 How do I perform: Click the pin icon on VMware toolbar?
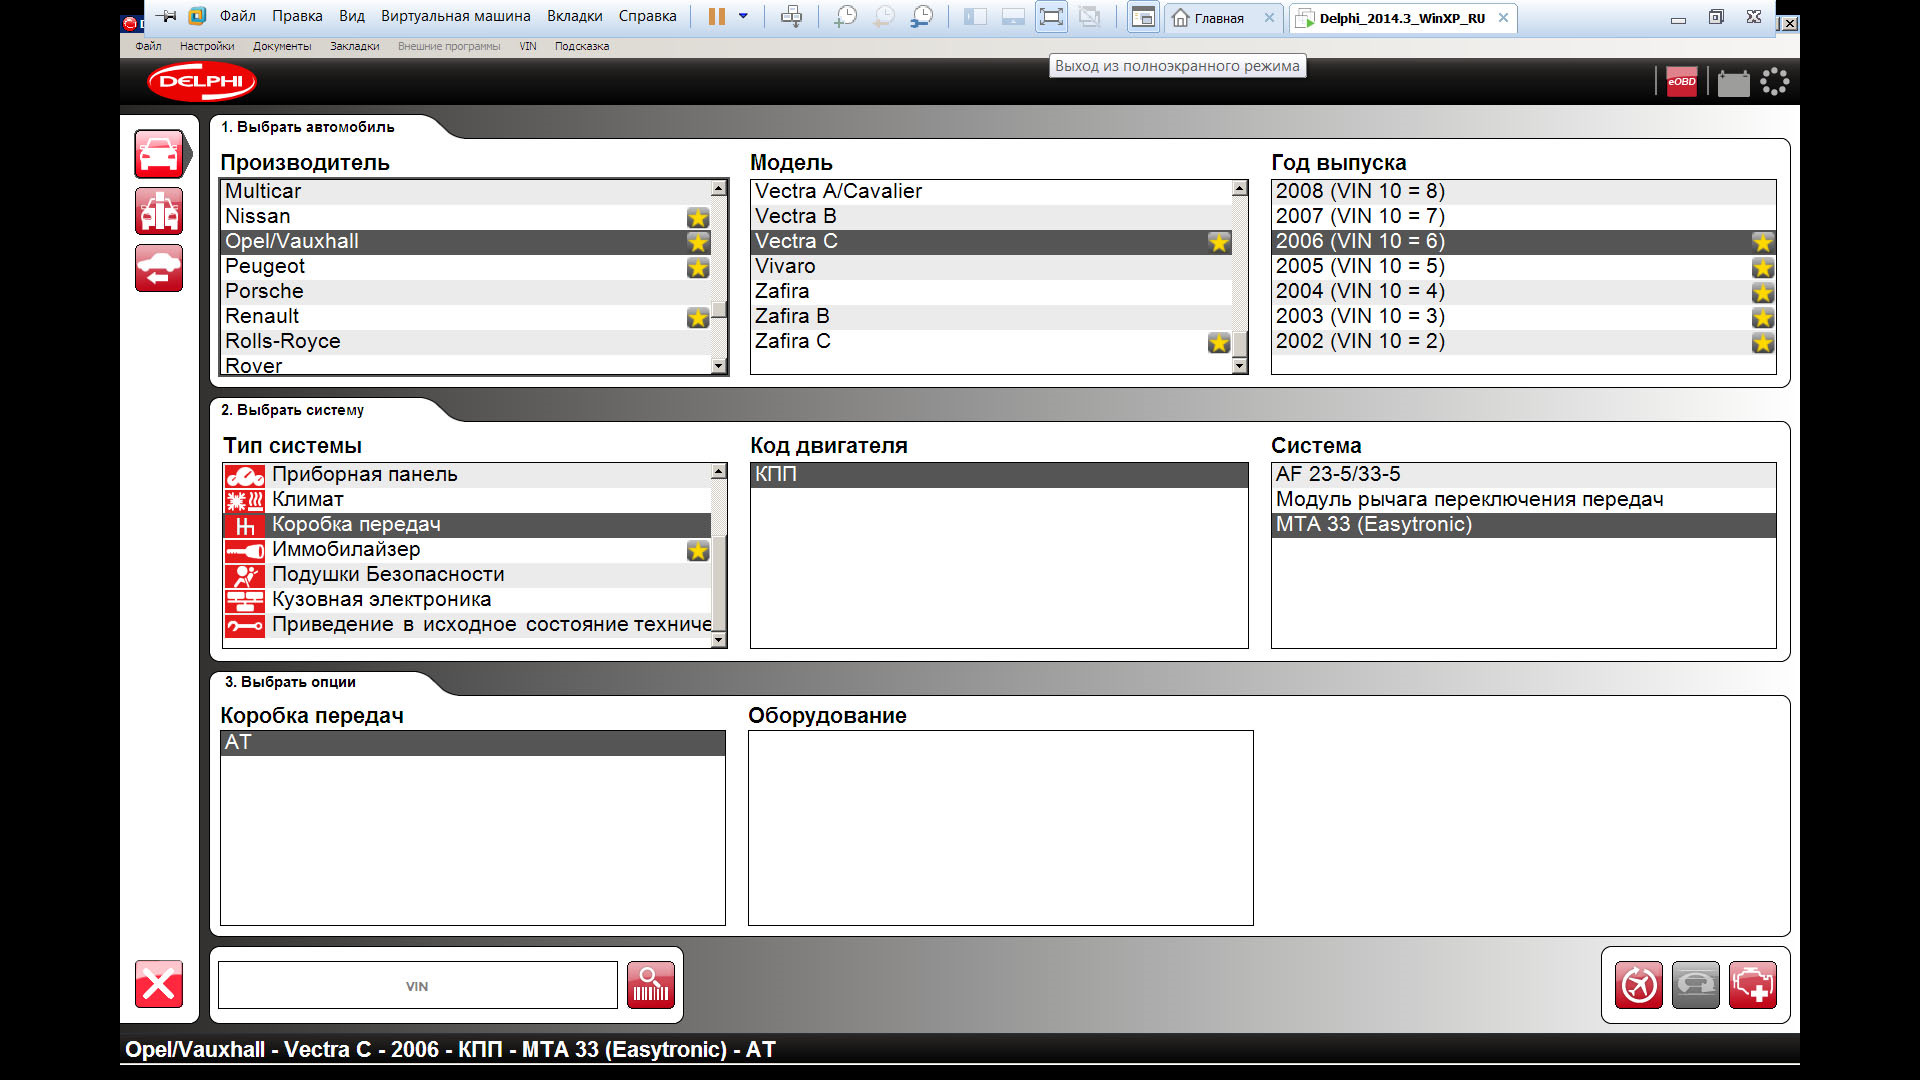click(167, 16)
